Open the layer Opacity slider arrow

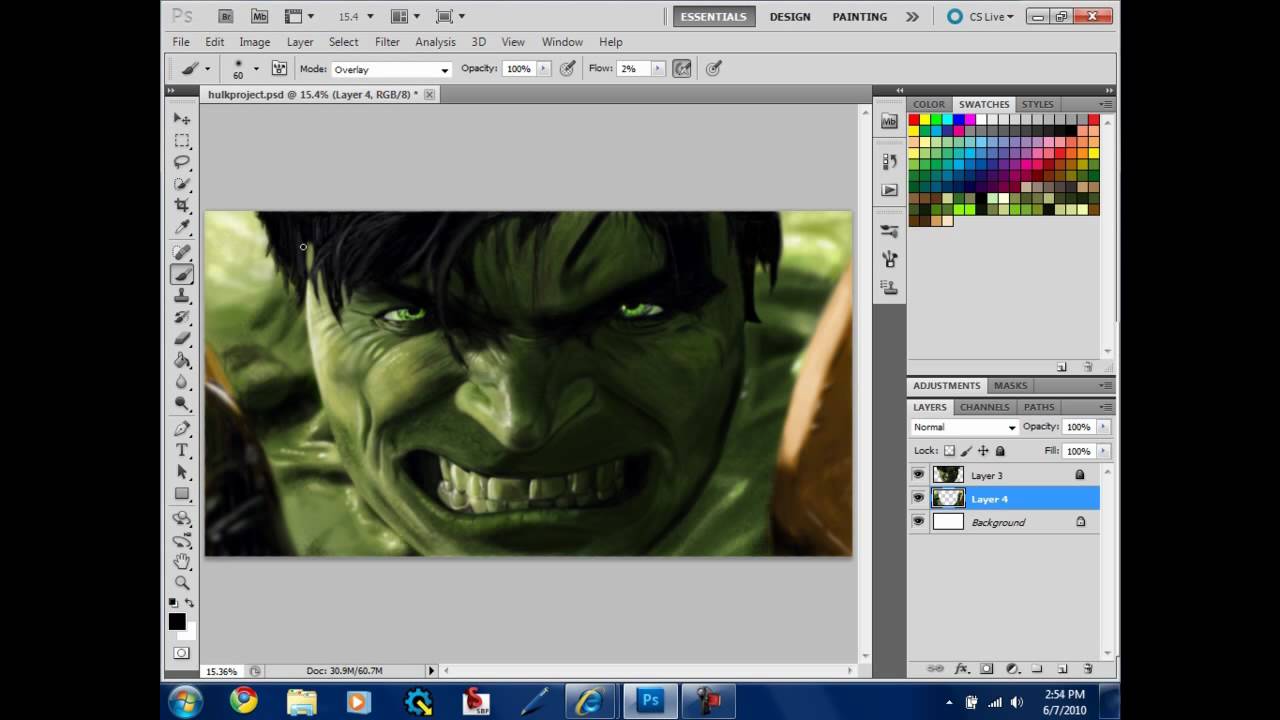click(1103, 427)
